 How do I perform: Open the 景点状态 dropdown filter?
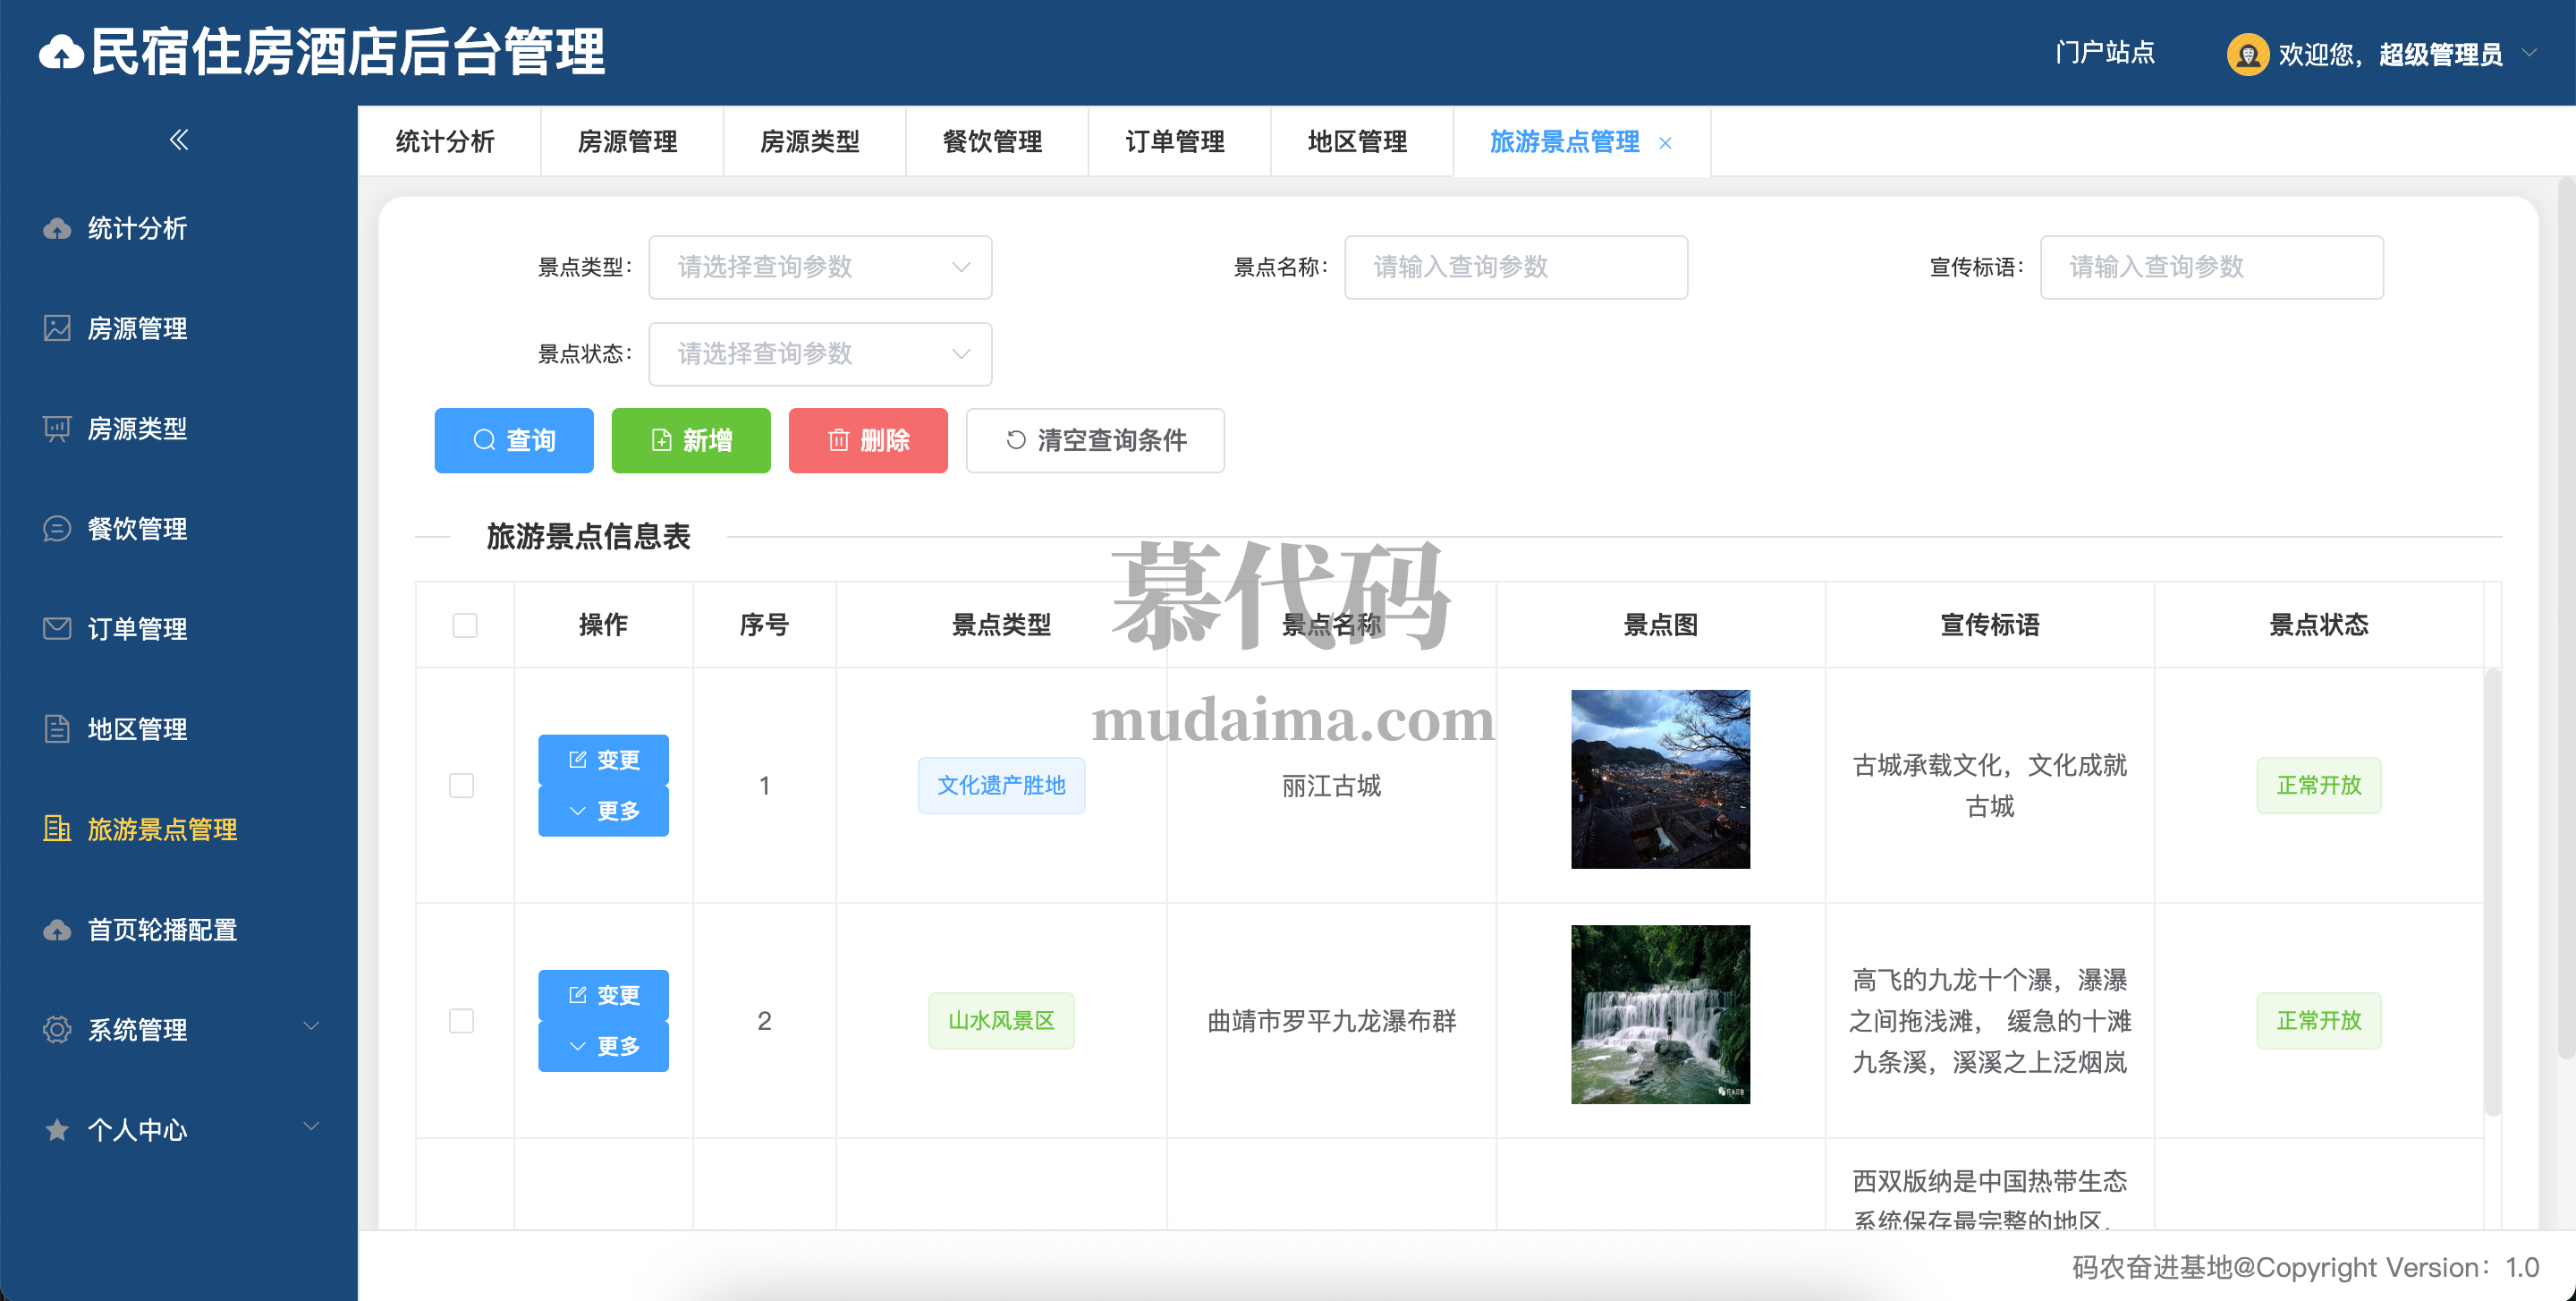coord(820,354)
